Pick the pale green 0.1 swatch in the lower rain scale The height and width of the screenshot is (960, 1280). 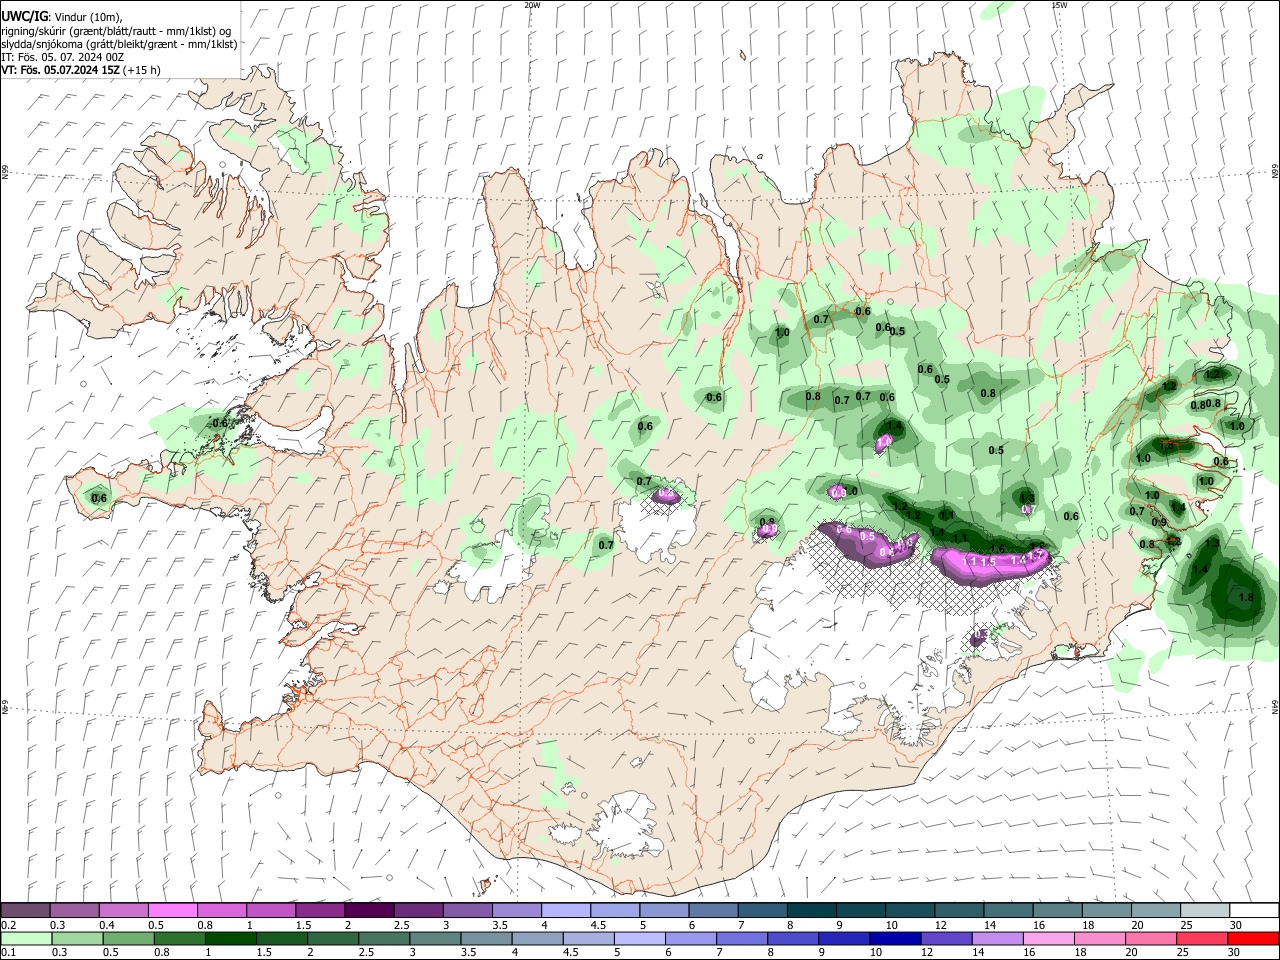(x=26, y=938)
